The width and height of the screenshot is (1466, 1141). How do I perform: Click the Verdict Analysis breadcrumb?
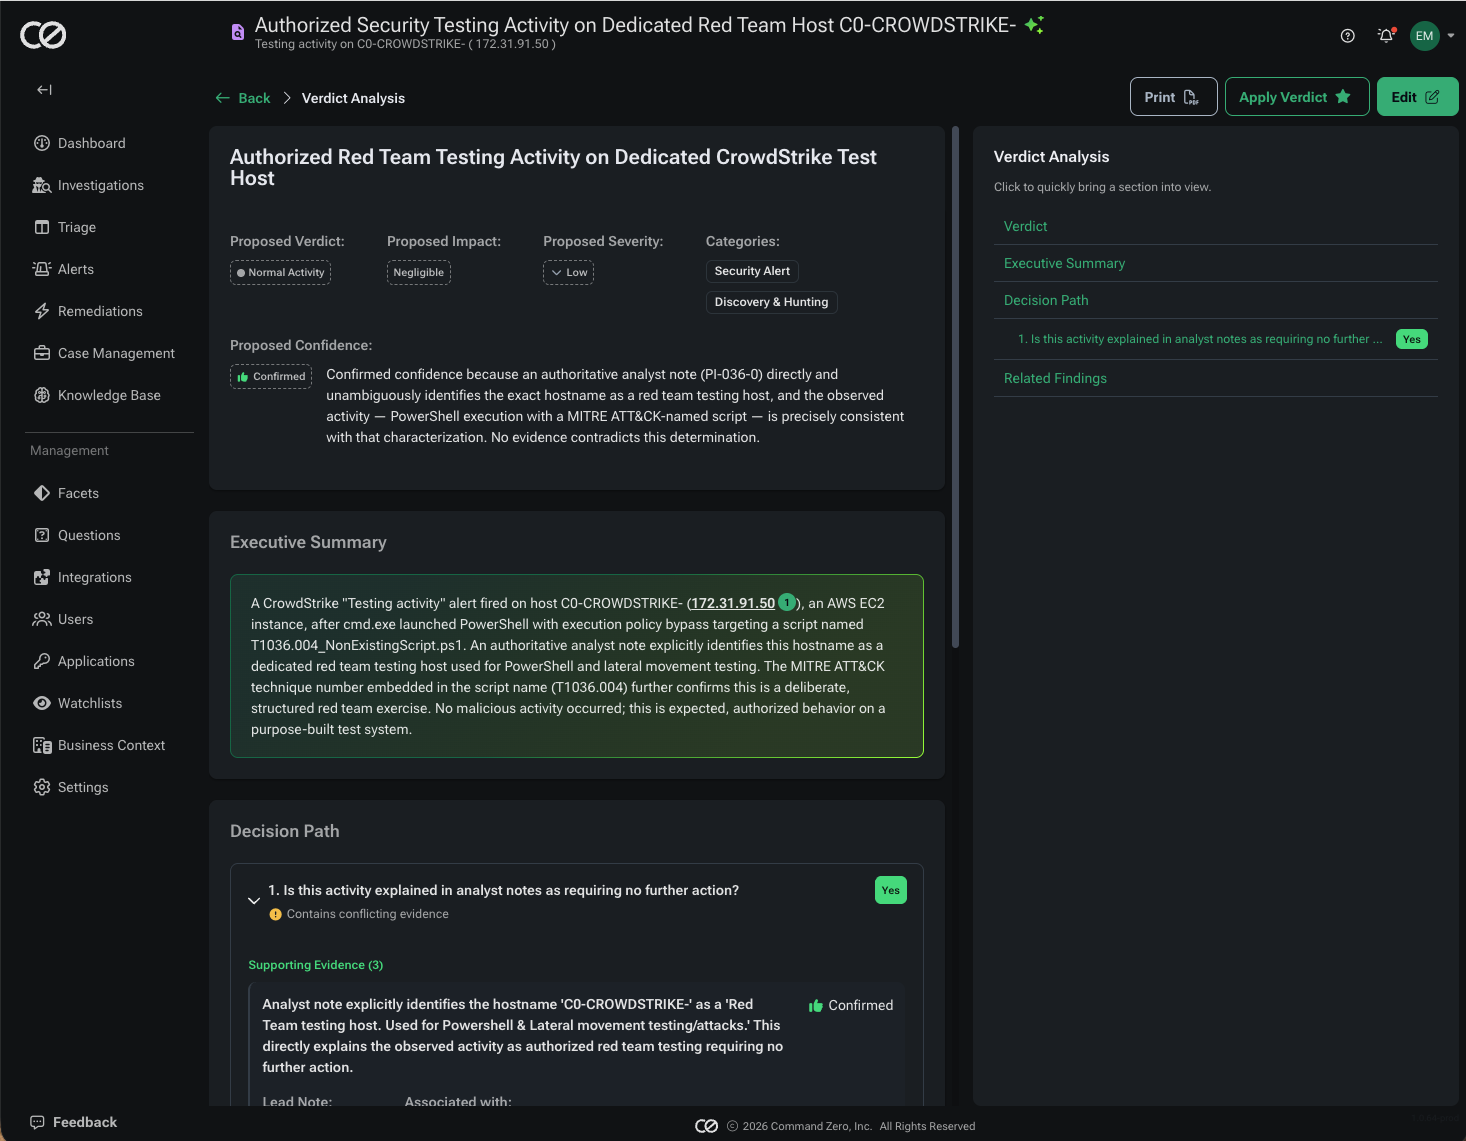353,98
